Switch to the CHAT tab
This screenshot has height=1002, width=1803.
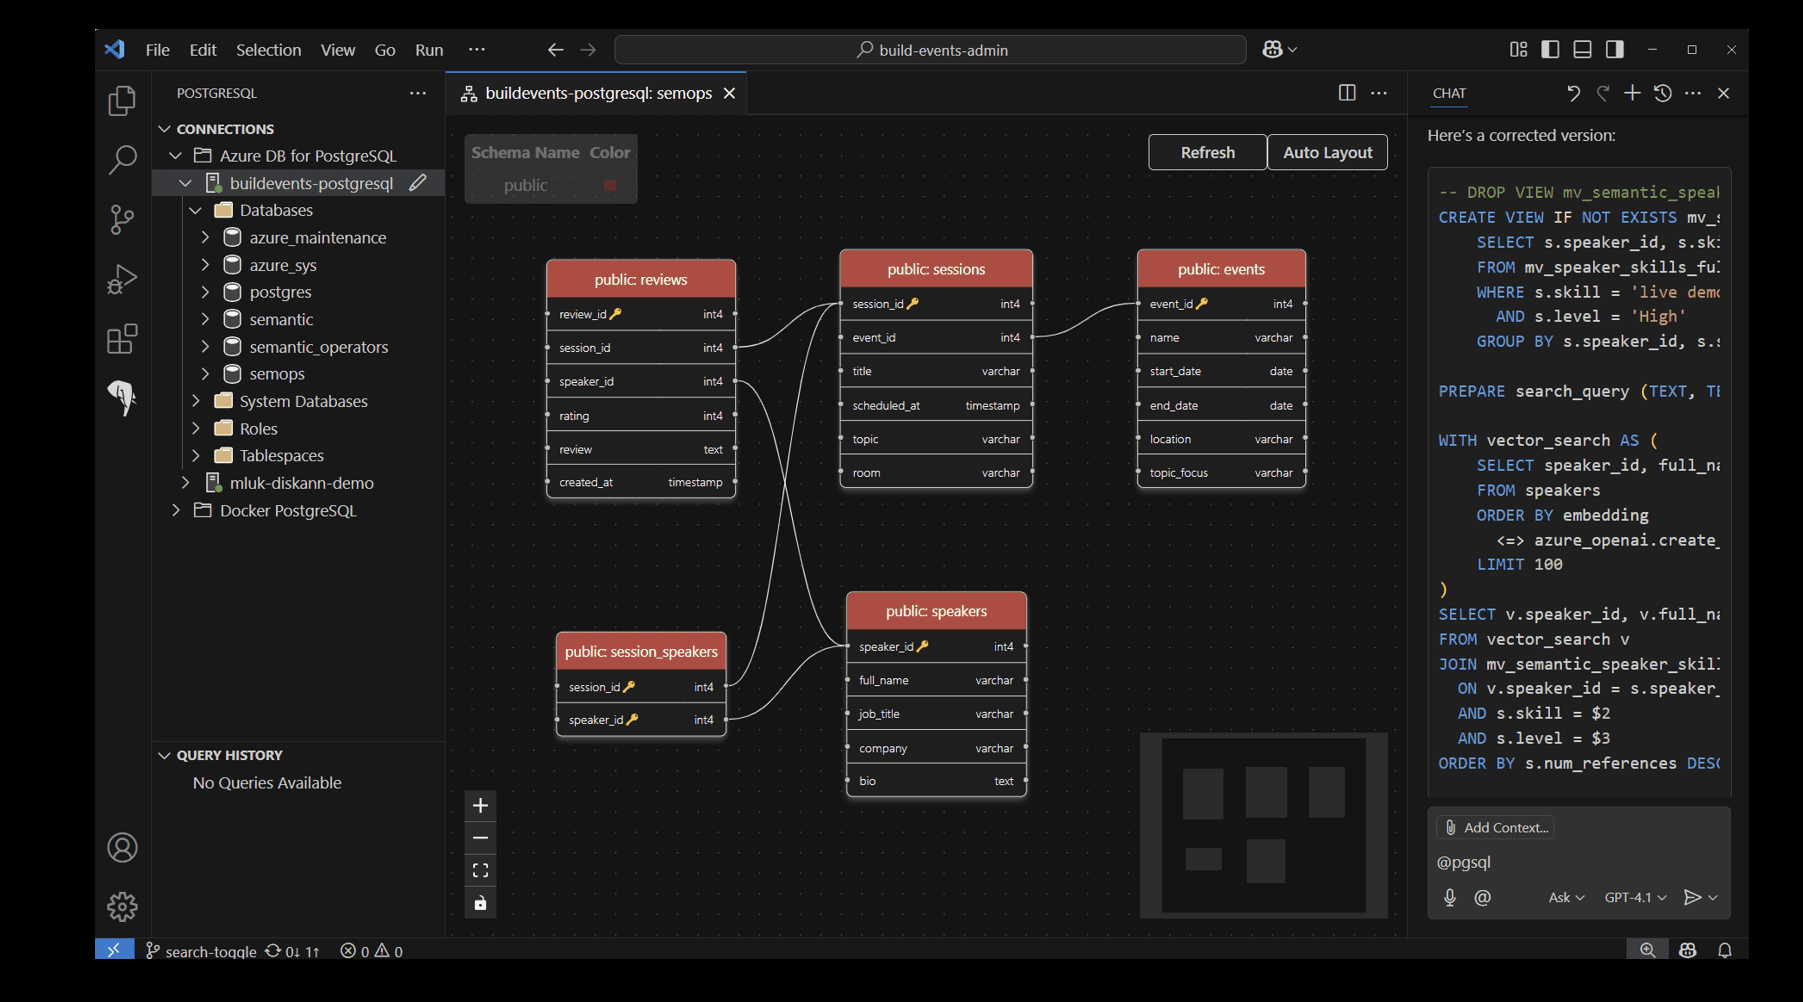coord(1448,93)
